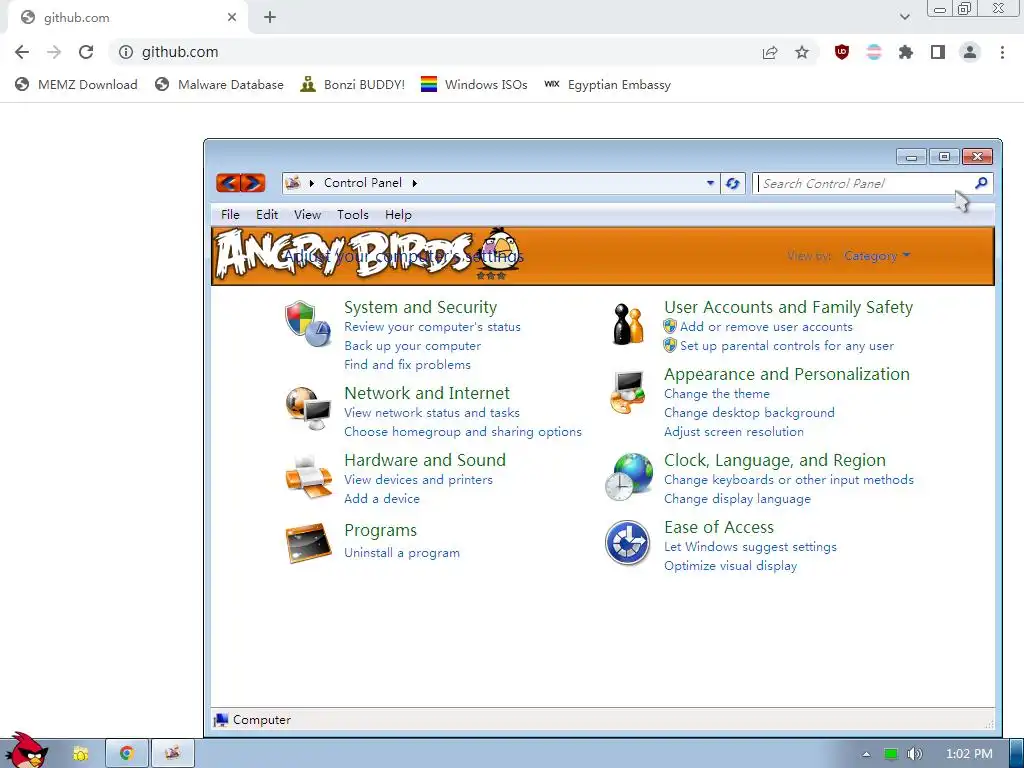Click Change display language link
Viewport: 1024px width, 768px height.
point(737,499)
